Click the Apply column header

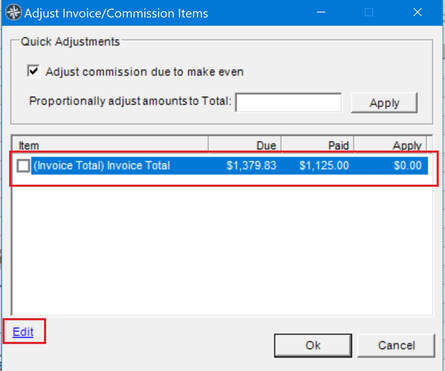(x=390, y=145)
